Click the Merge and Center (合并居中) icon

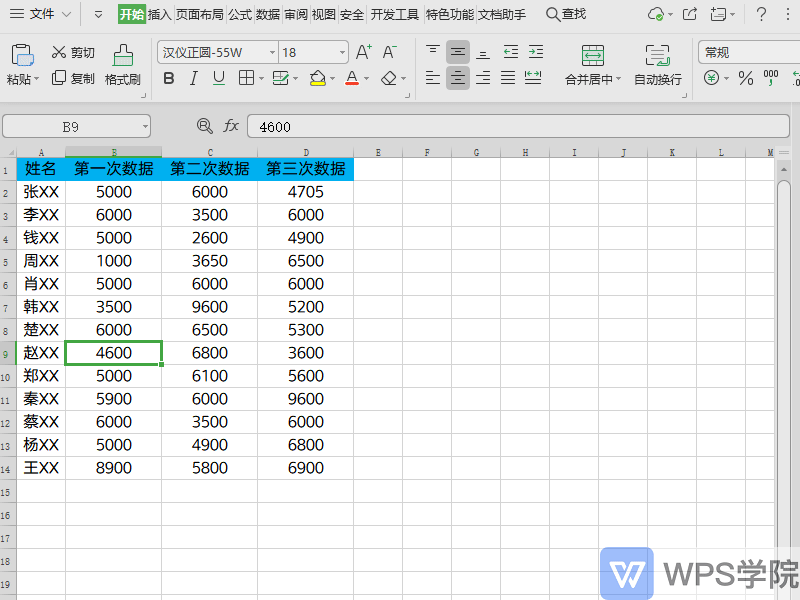pos(592,56)
